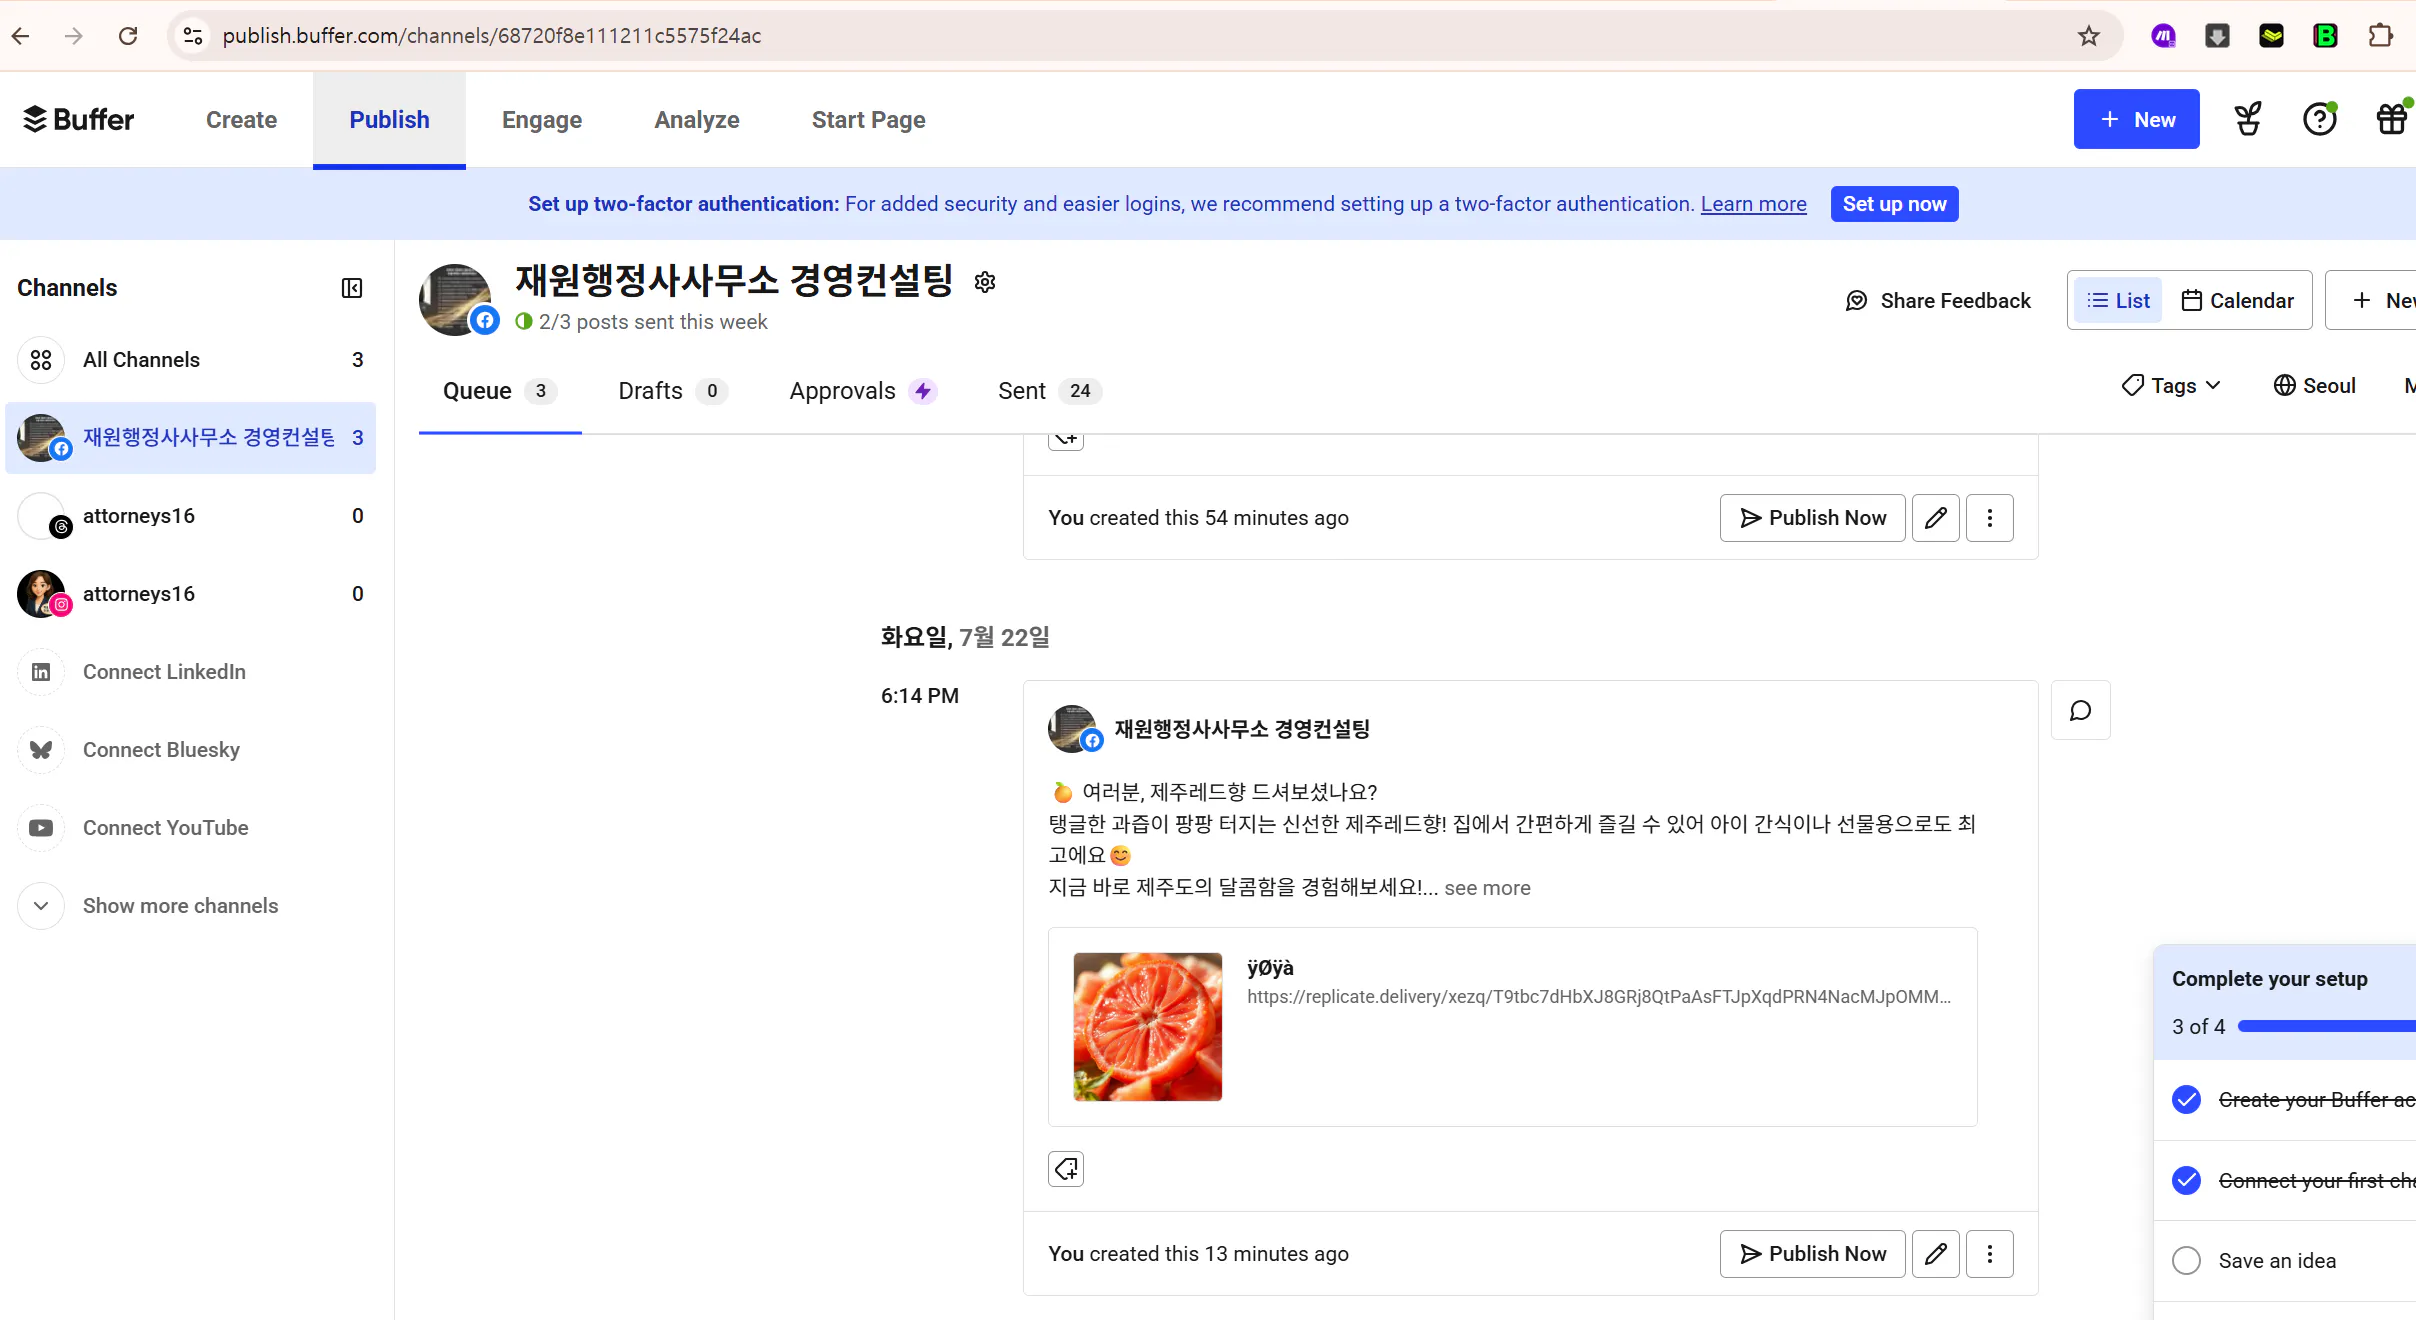The width and height of the screenshot is (2416, 1320).
Task: Open the comment bubble beside the 6:14 PM post
Action: (2080, 710)
